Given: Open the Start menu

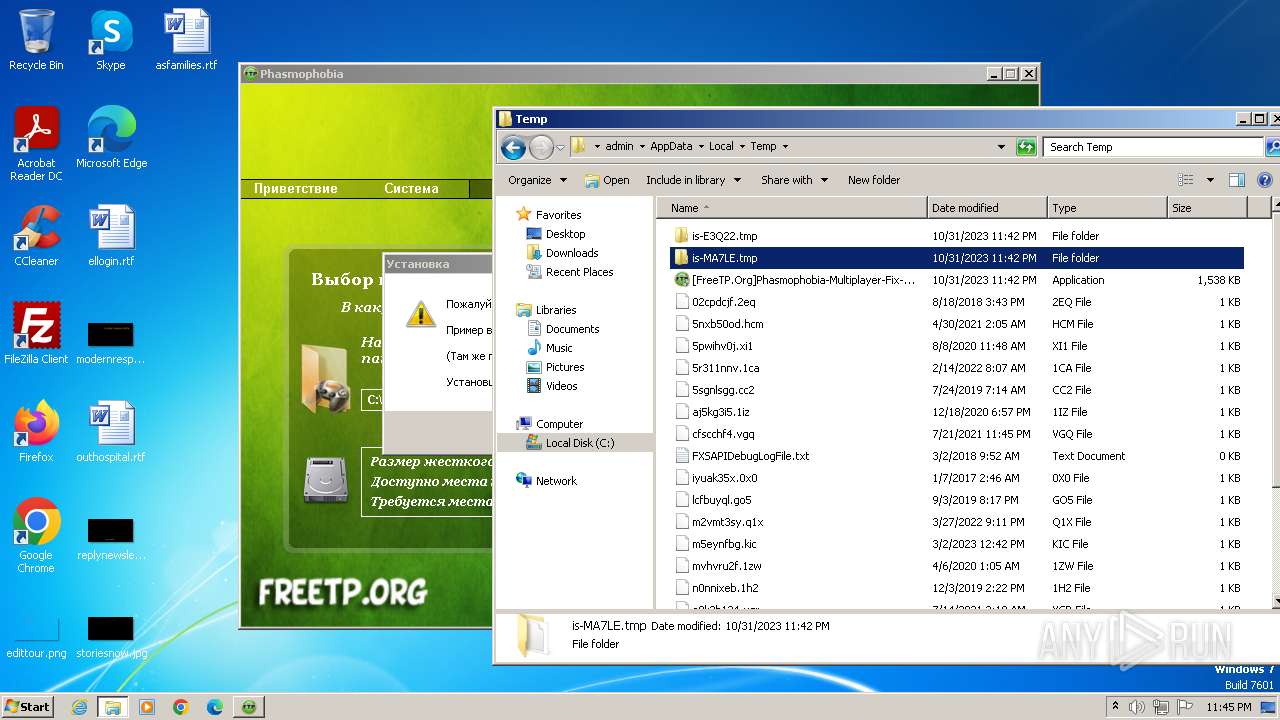Looking at the screenshot, I should tap(27, 707).
